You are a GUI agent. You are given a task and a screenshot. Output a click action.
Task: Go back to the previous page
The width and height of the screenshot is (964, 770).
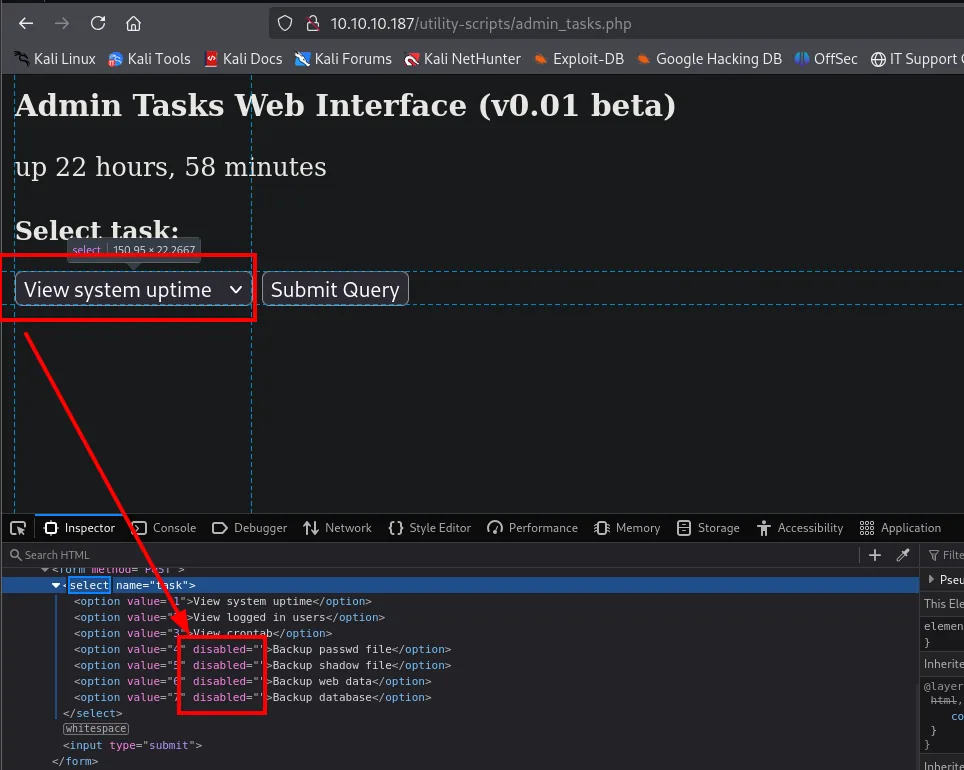pyautogui.click(x=26, y=23)
